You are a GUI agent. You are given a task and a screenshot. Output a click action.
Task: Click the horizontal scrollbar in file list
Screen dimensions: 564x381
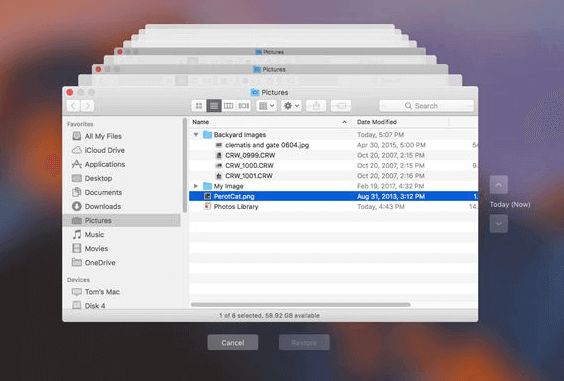301,305
